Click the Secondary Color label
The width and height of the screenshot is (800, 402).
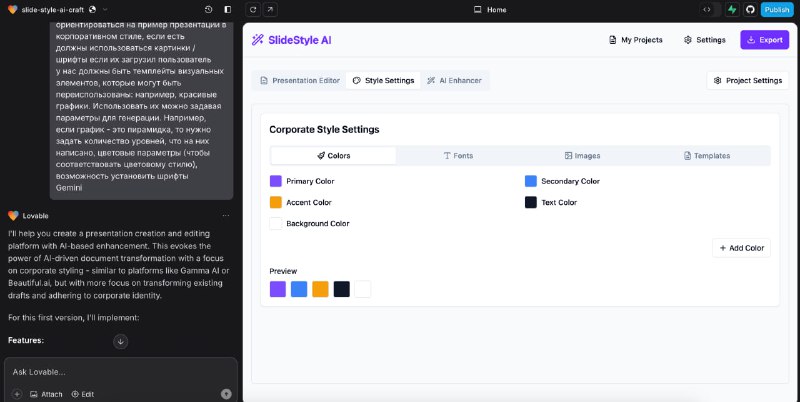(x=570, y=181)
